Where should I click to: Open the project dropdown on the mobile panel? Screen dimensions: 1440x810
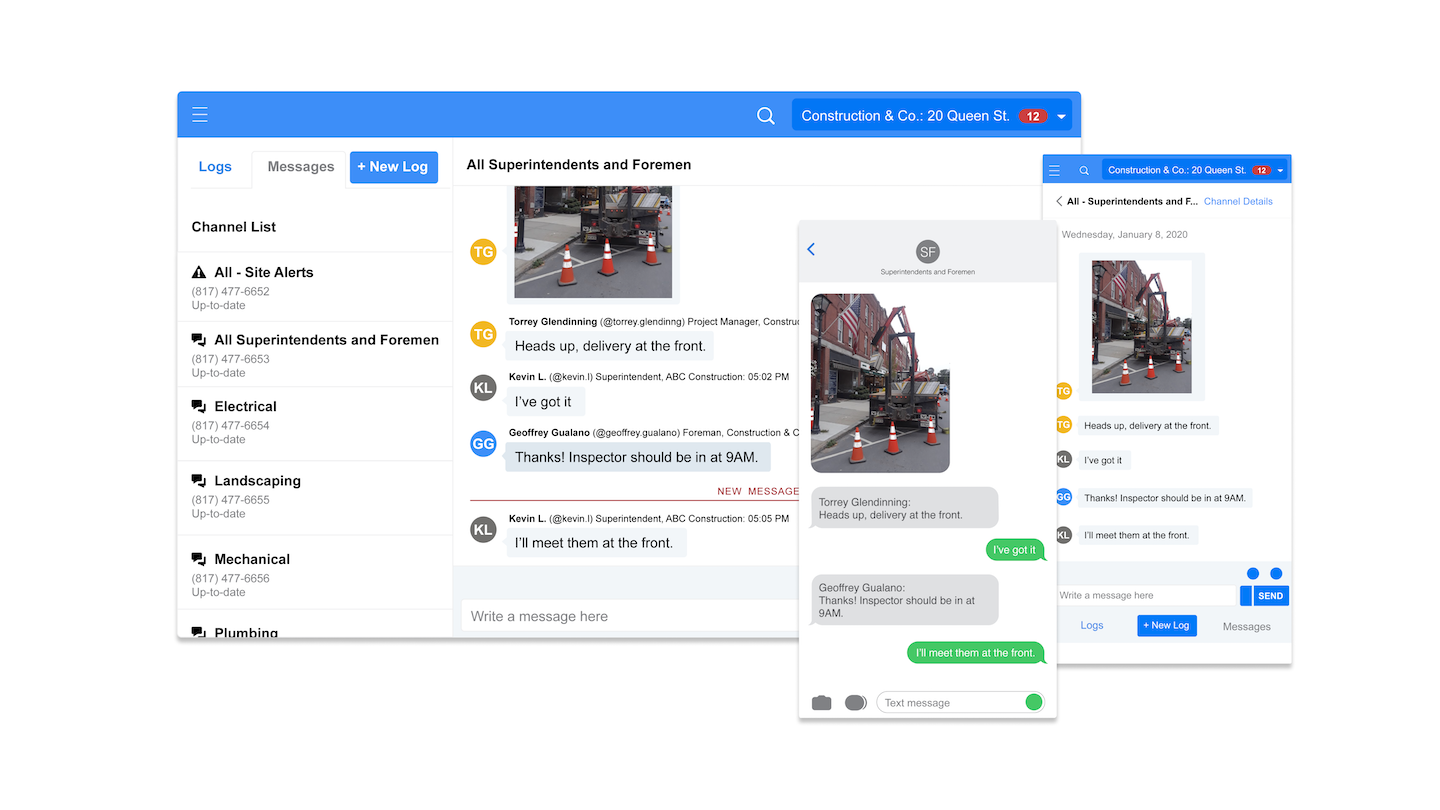[x=1280, y=169]
